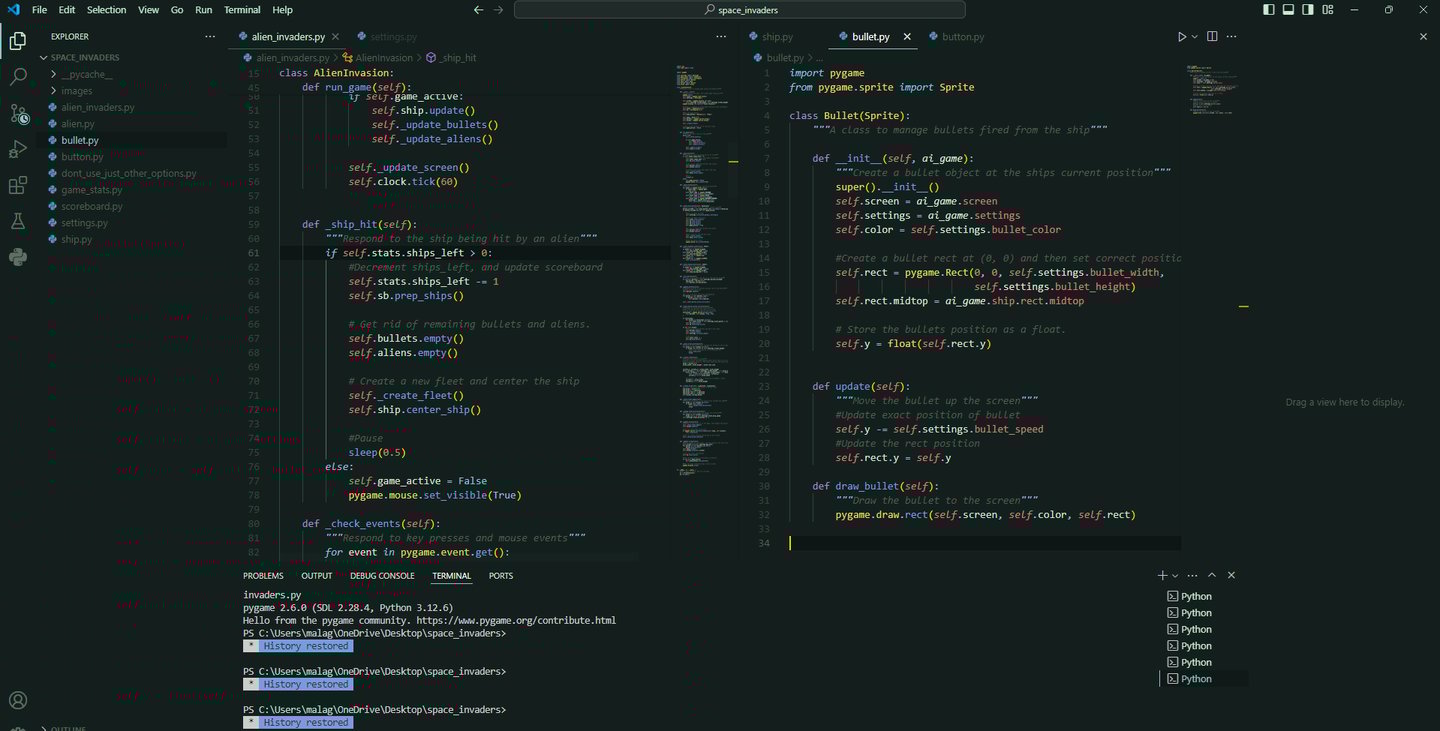1440x731 pixels.
Task: Split the right editor group
Action: pos(1212,37)
